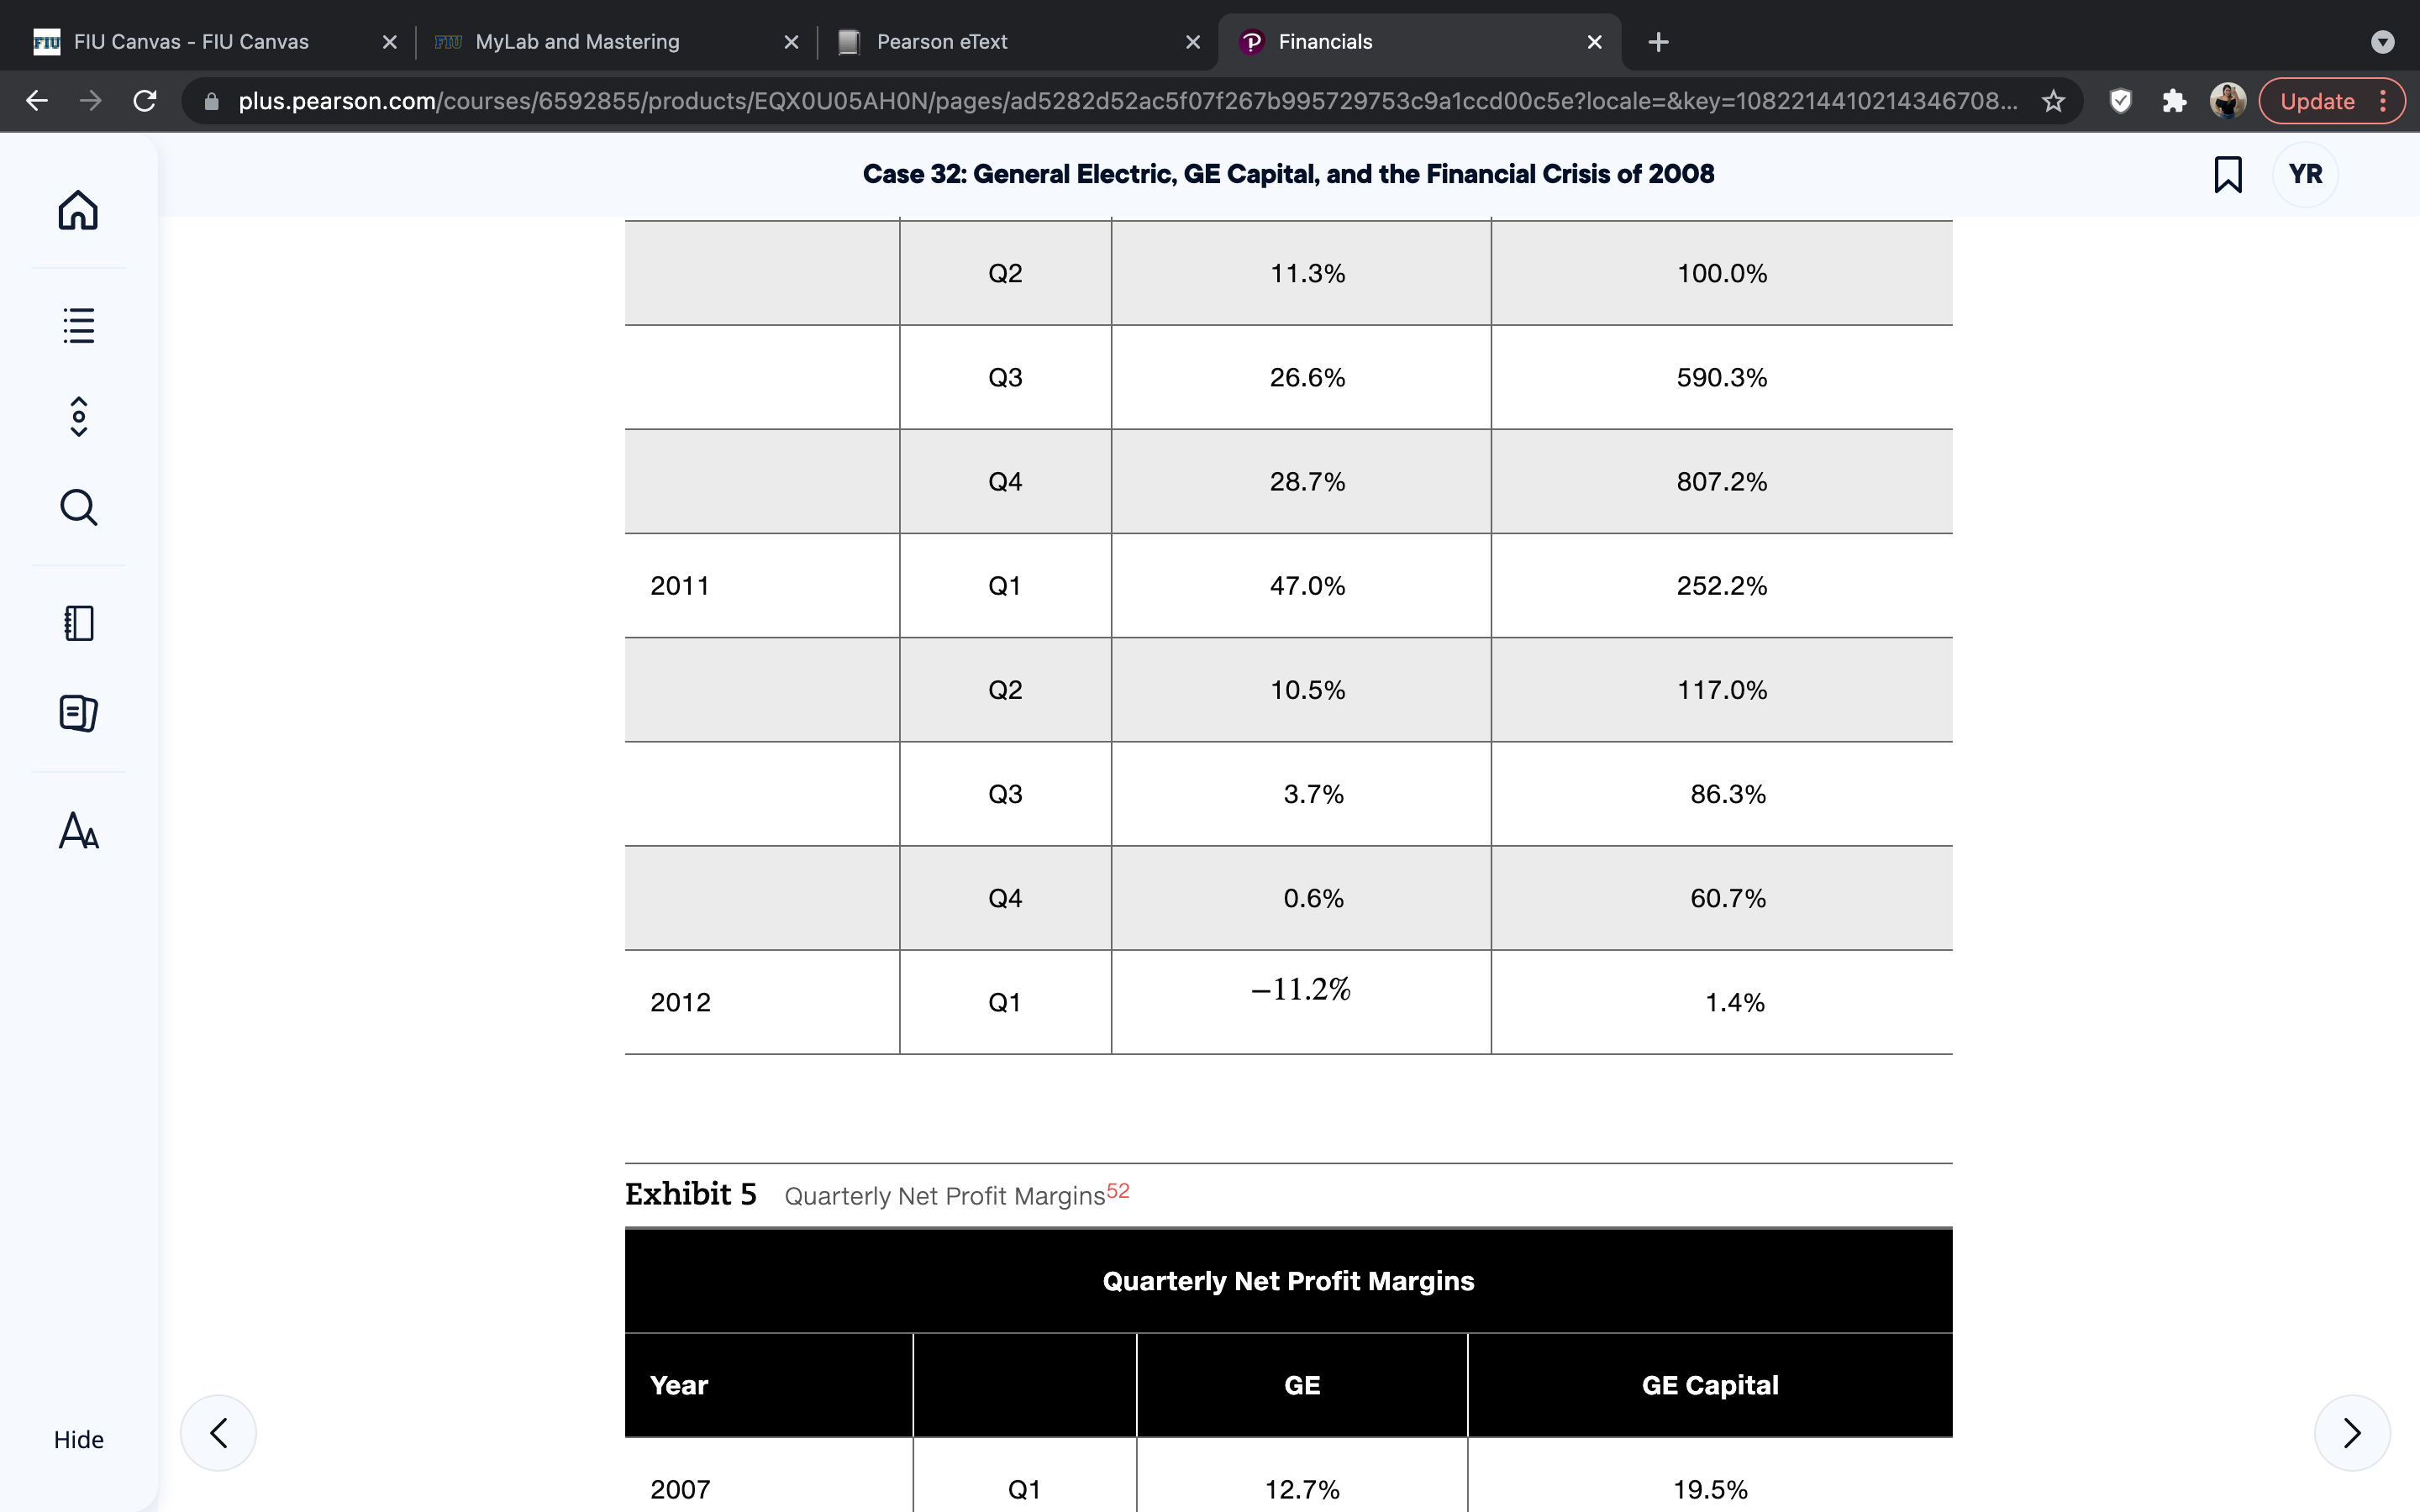Click the 28.7% table cell

pyautogui.click(x=1301, y=481)
